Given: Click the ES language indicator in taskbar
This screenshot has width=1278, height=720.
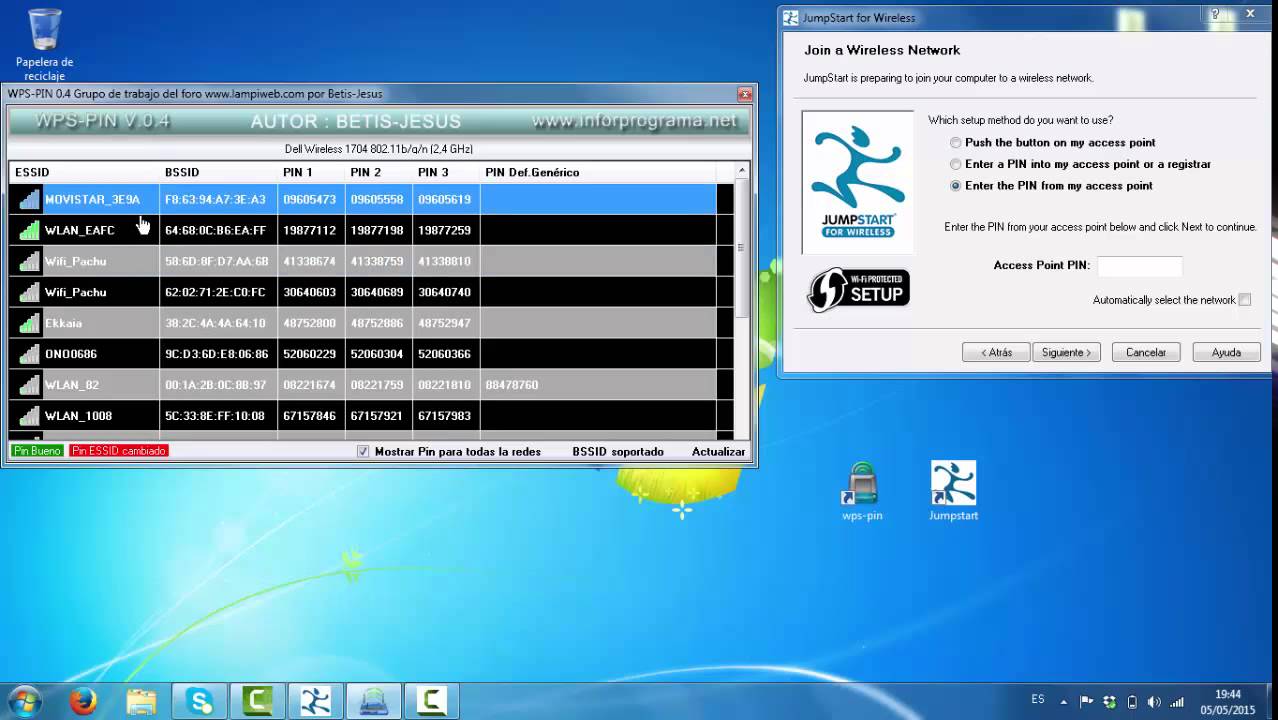Looking at the screenshot, I should coord(1038,699).
